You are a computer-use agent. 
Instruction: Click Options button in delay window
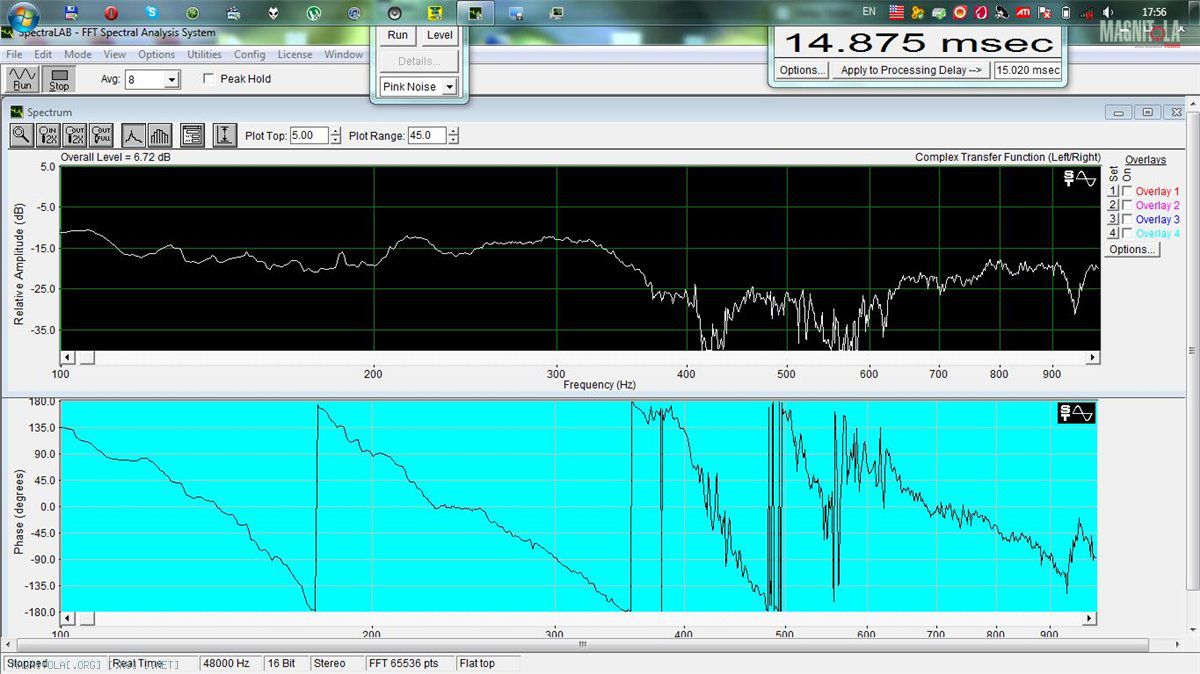[x=802, y=70]
